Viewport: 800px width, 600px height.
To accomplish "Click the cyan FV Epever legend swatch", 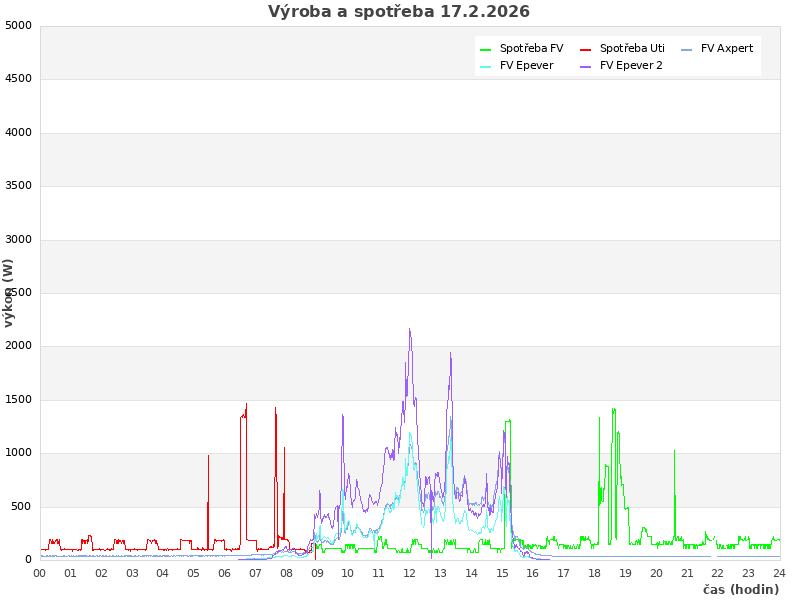I will (486, 66).
